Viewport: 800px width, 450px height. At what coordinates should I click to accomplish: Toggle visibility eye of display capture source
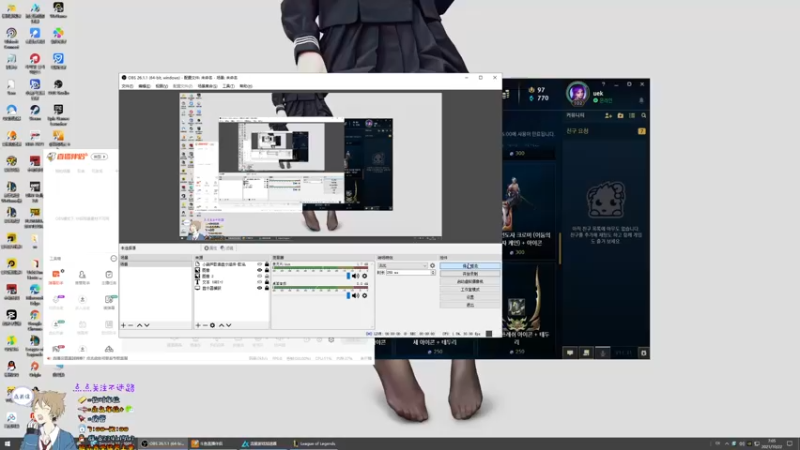point(259,288)
